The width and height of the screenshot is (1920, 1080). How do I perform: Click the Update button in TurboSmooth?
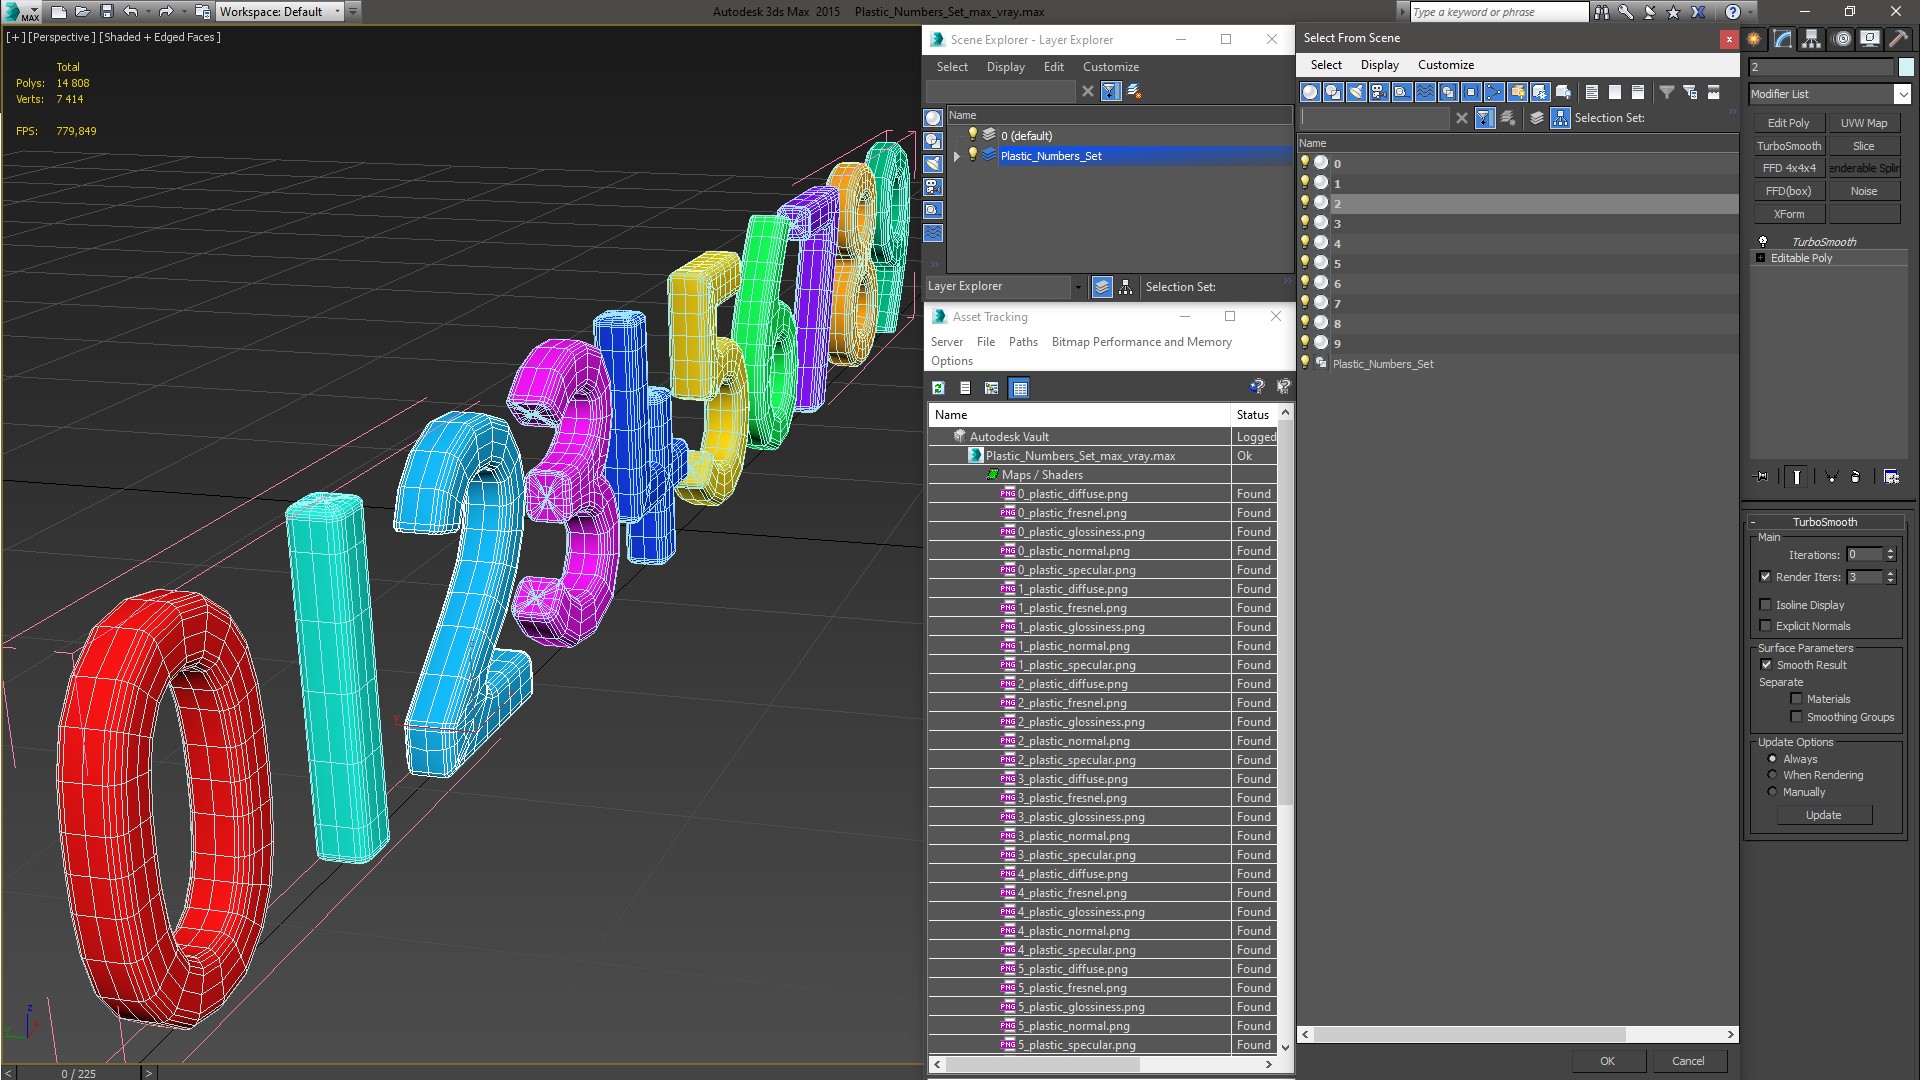pyautogui.click(x=1823, y=815)
